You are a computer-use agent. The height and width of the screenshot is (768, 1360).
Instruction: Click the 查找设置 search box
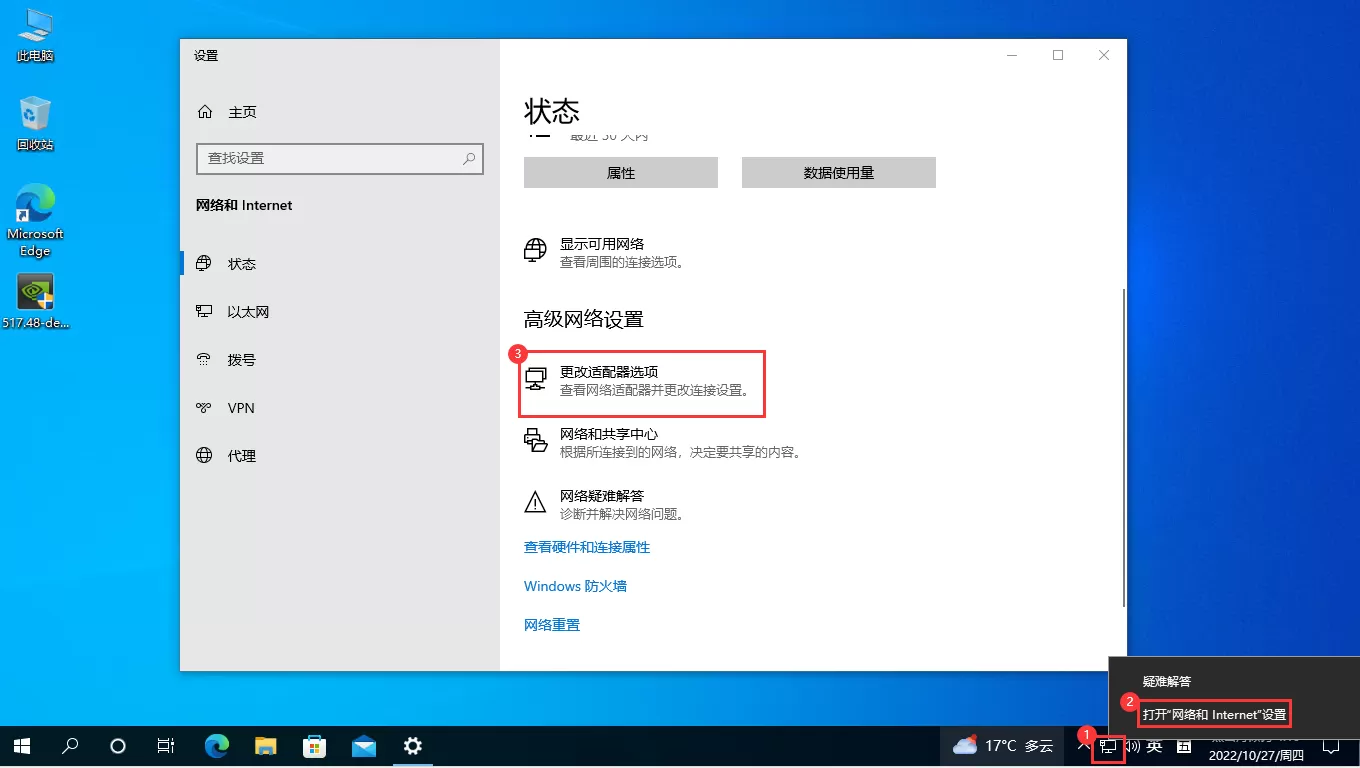tap(340, 159)
